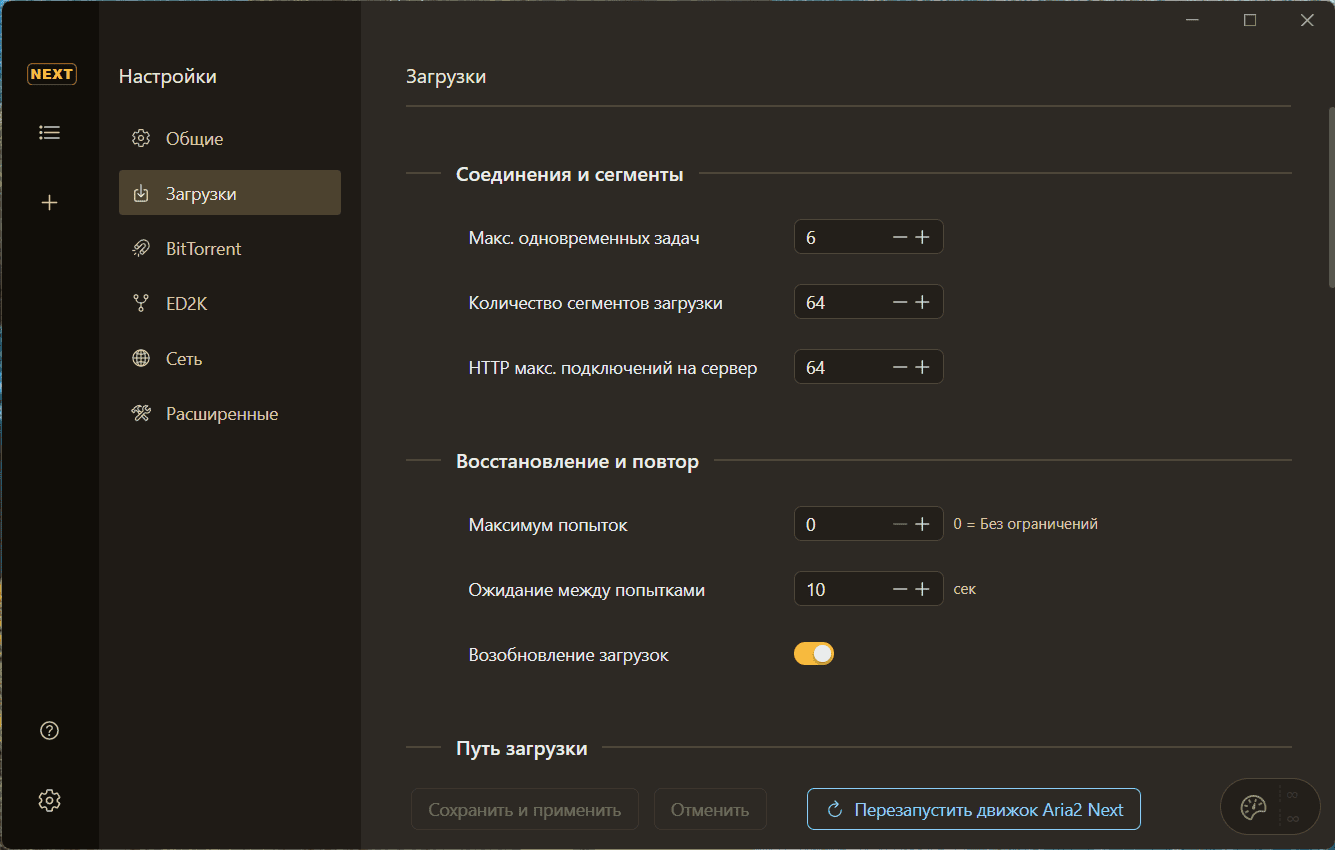Maximize the application window

coord(1250,20)
